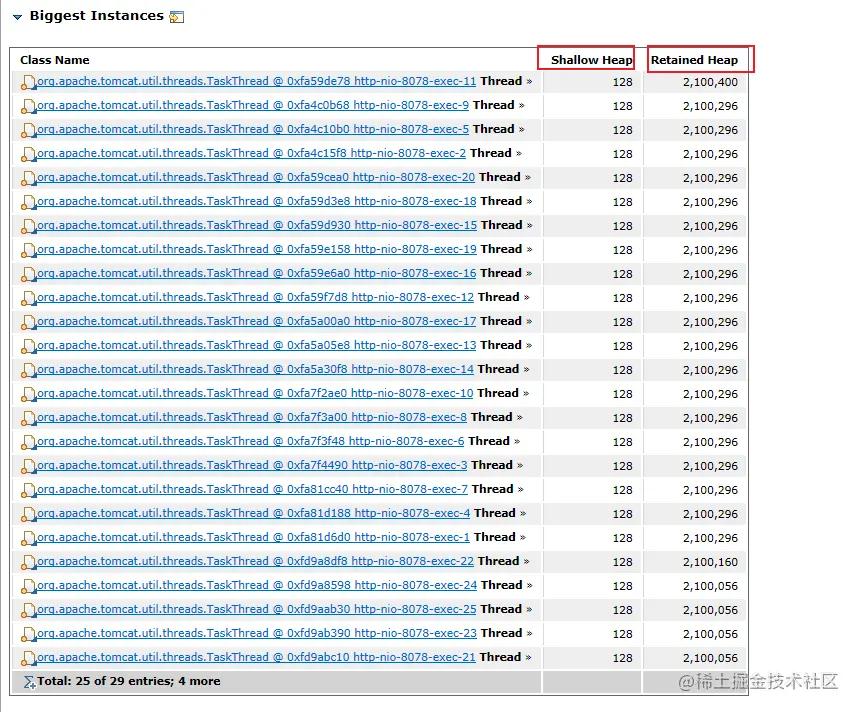Click the bold Thread label in exec-14 row

click(498, 369)
